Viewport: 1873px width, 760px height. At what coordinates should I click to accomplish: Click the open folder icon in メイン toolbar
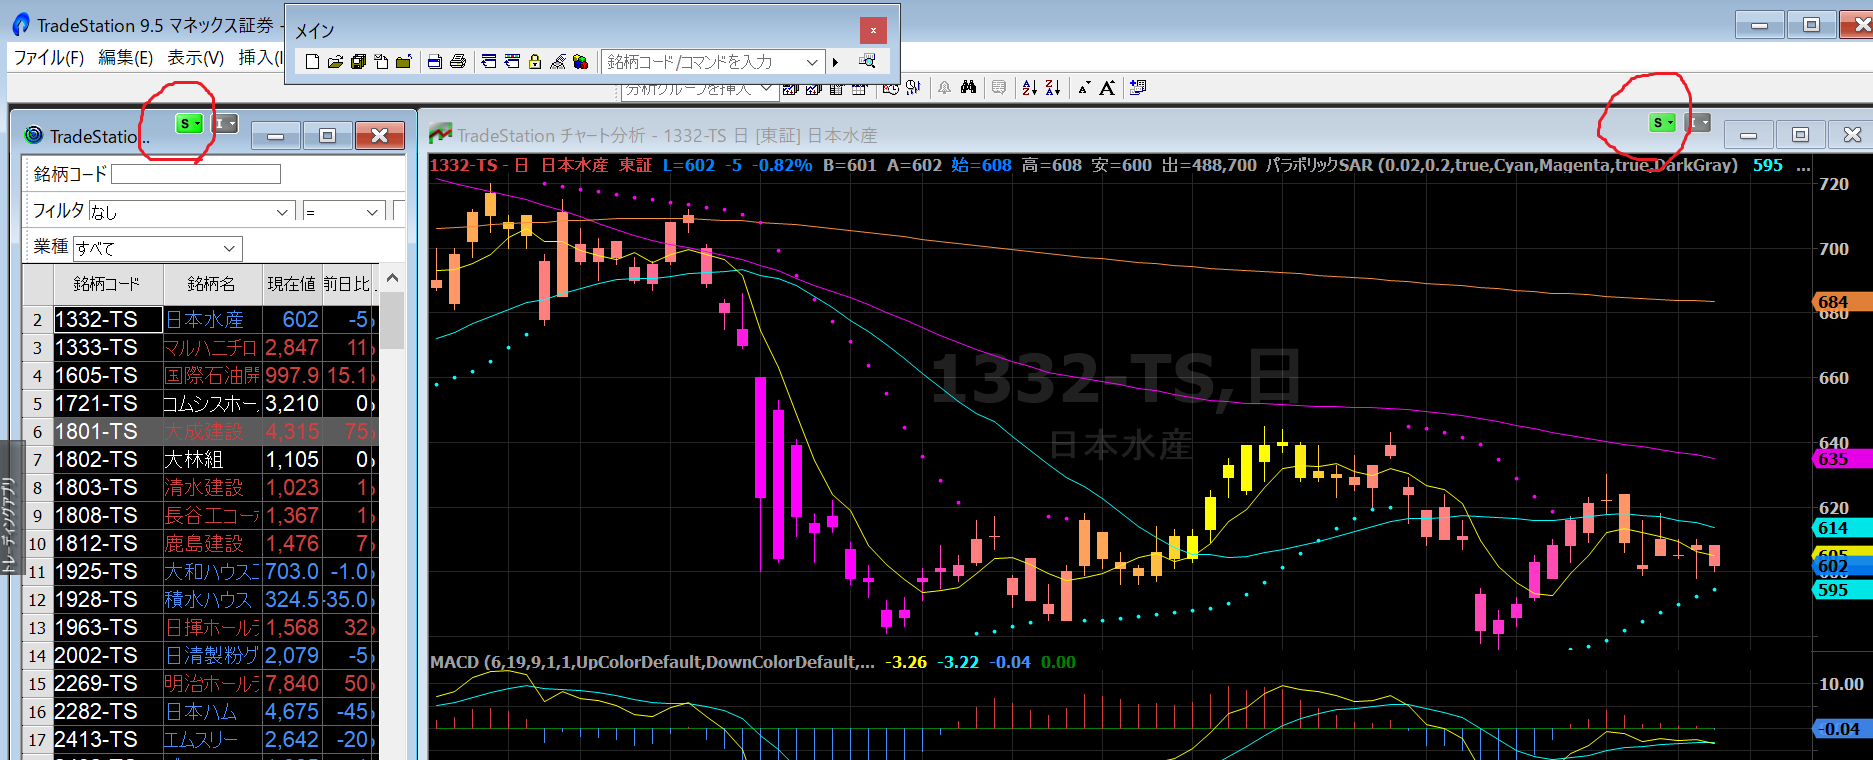pos(335,62)
